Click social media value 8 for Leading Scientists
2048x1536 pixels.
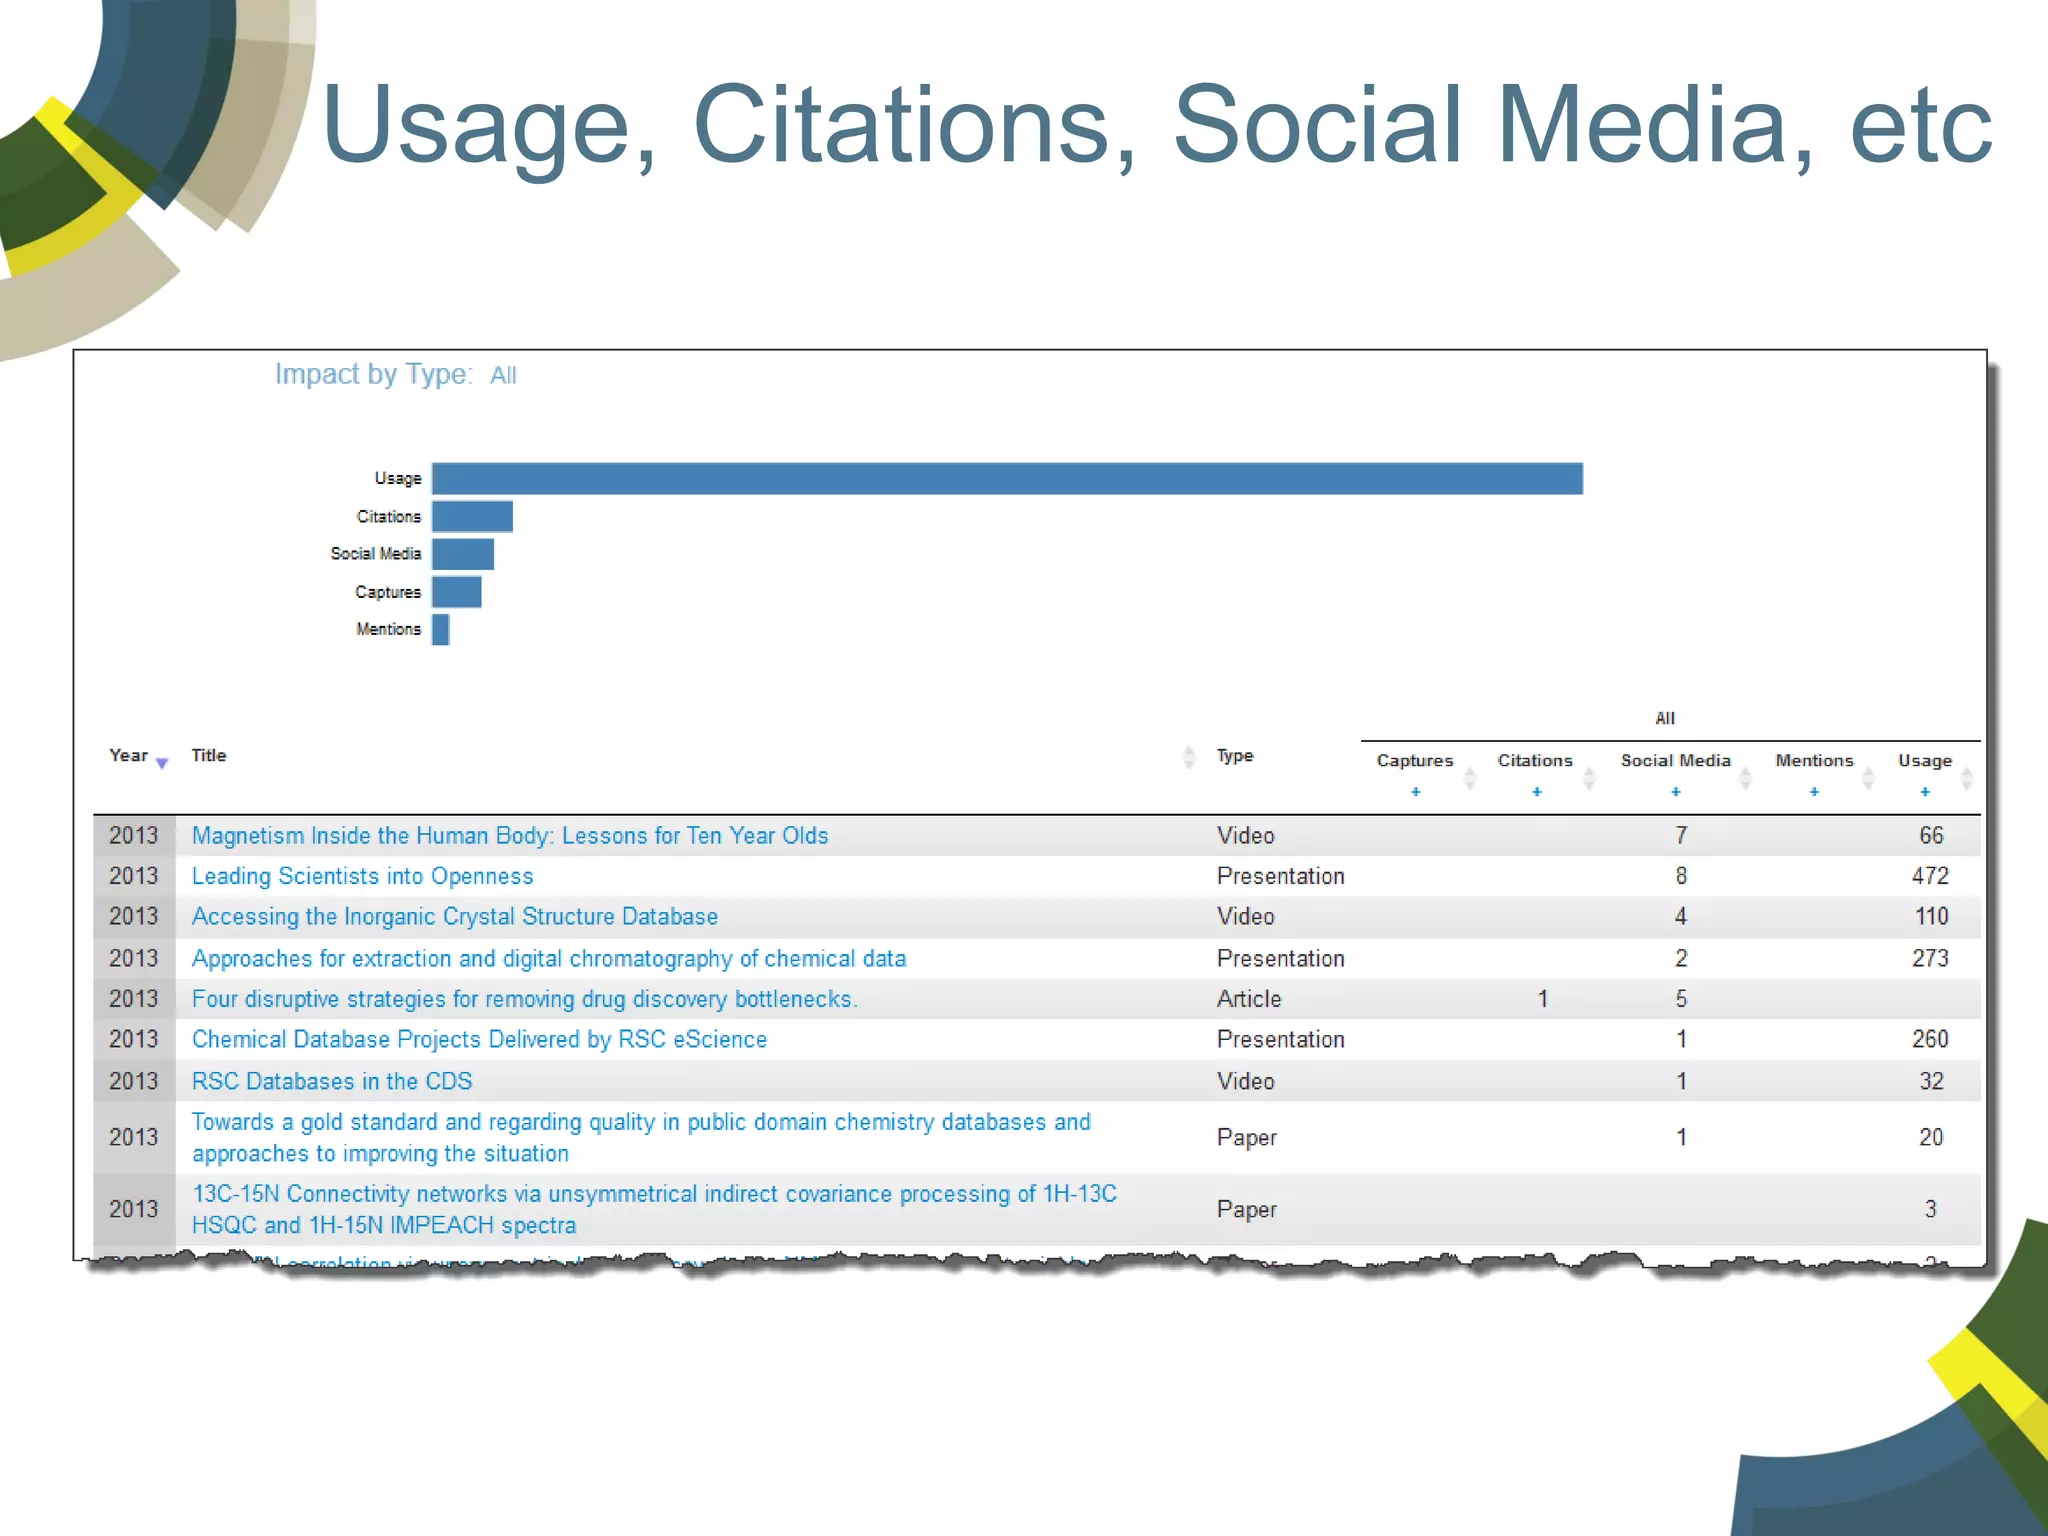(1681, 877)
